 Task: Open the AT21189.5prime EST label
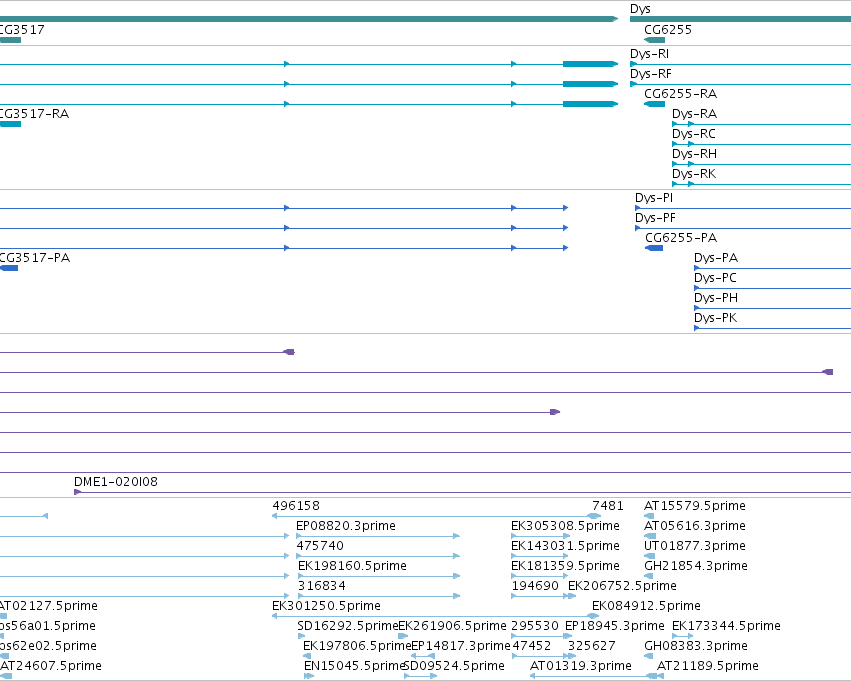click(708, 666)
